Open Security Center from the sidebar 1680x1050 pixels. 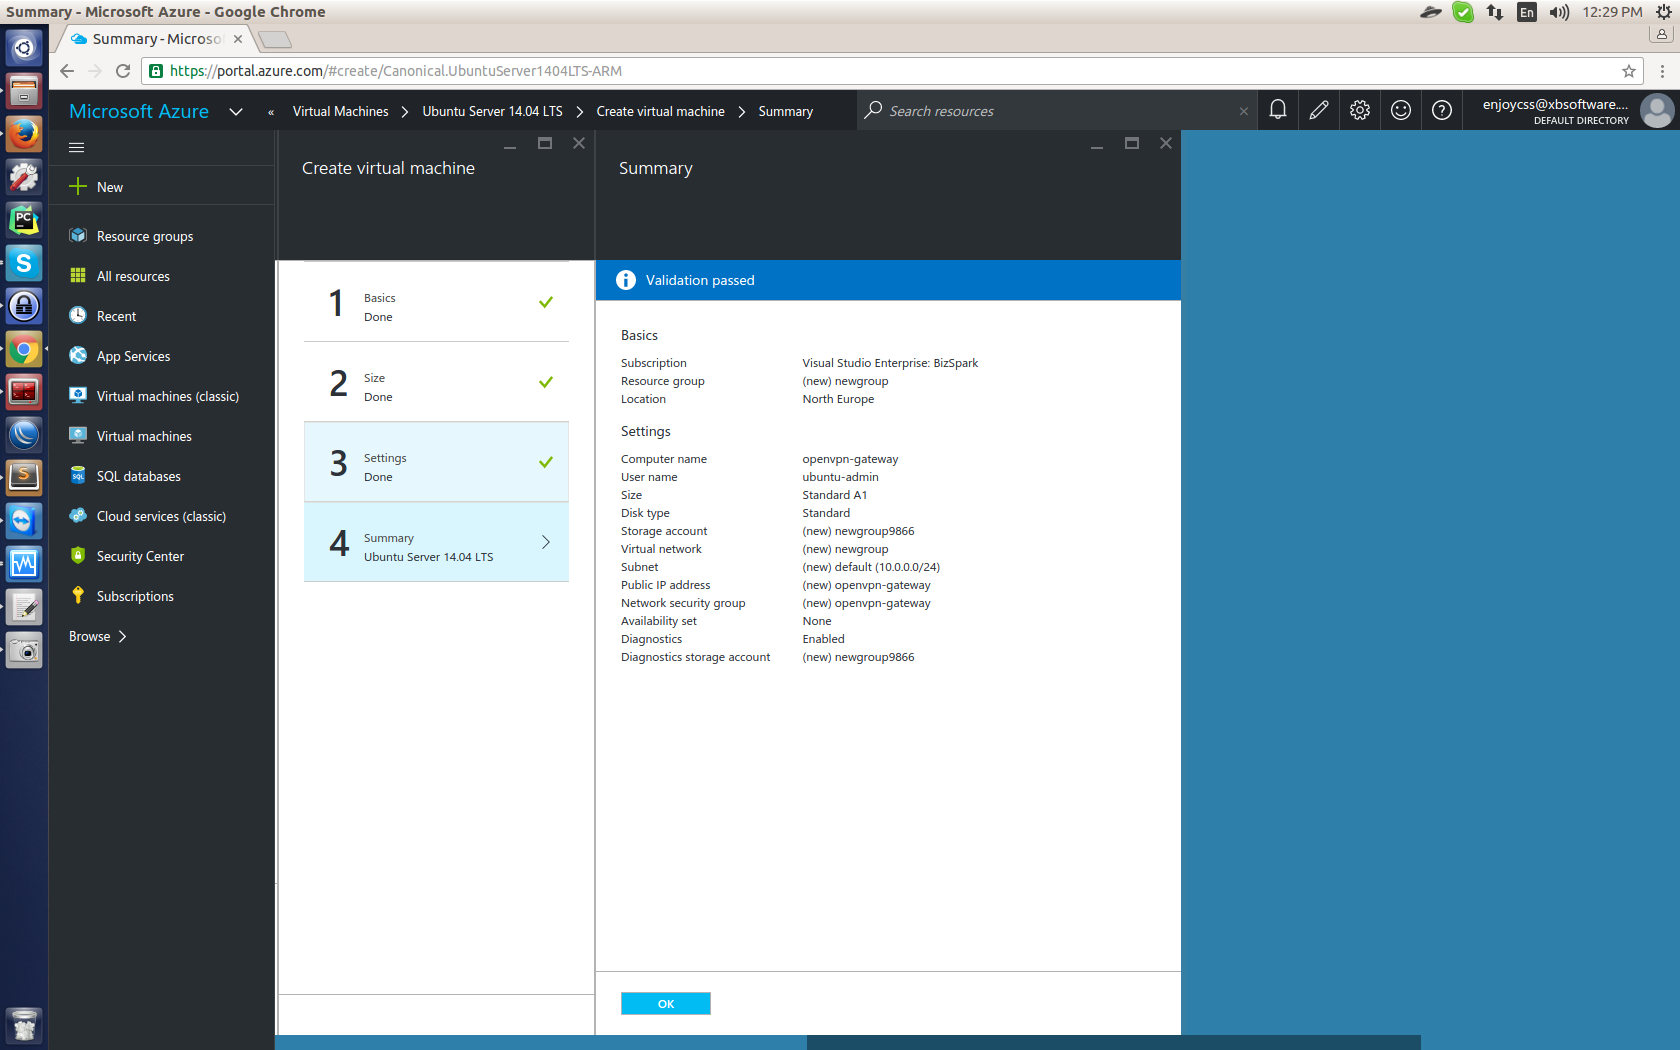[x=140, y=555]
